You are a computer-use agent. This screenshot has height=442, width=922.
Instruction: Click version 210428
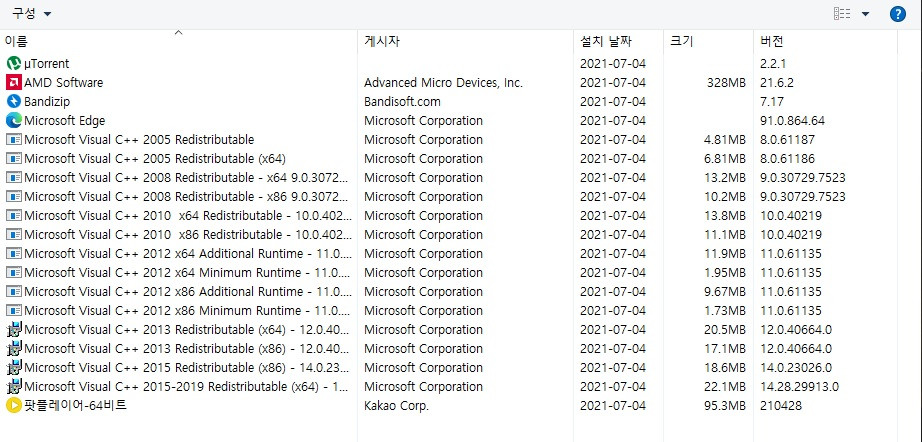click(x=781, y=406)
